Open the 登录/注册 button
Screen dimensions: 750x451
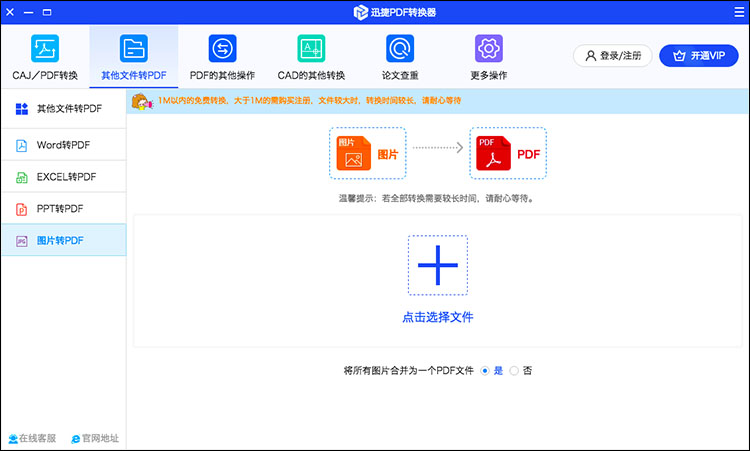tap(613, 56)
